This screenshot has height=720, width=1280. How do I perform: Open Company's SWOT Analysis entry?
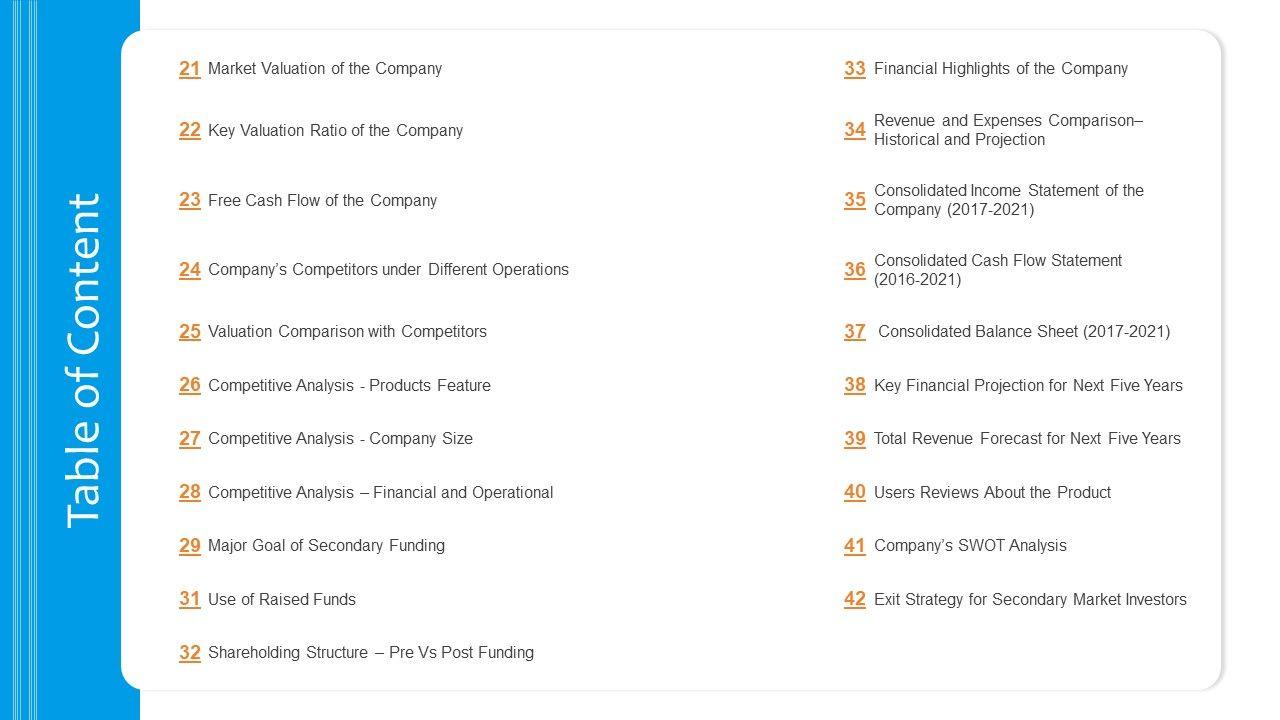pyautogui.click(x=970, y=545)
